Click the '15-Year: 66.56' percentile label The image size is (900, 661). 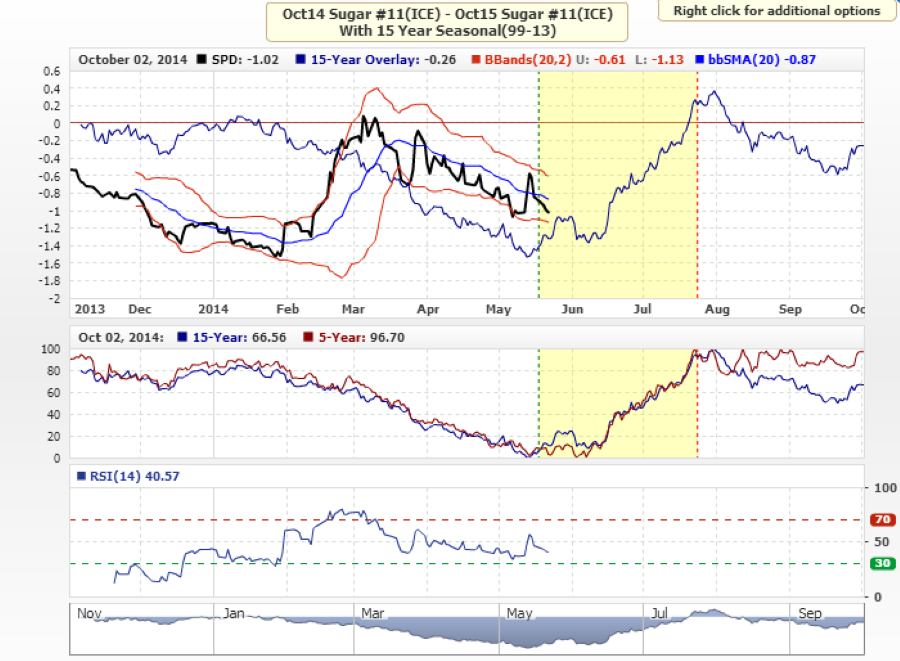[x=239, y=337]
